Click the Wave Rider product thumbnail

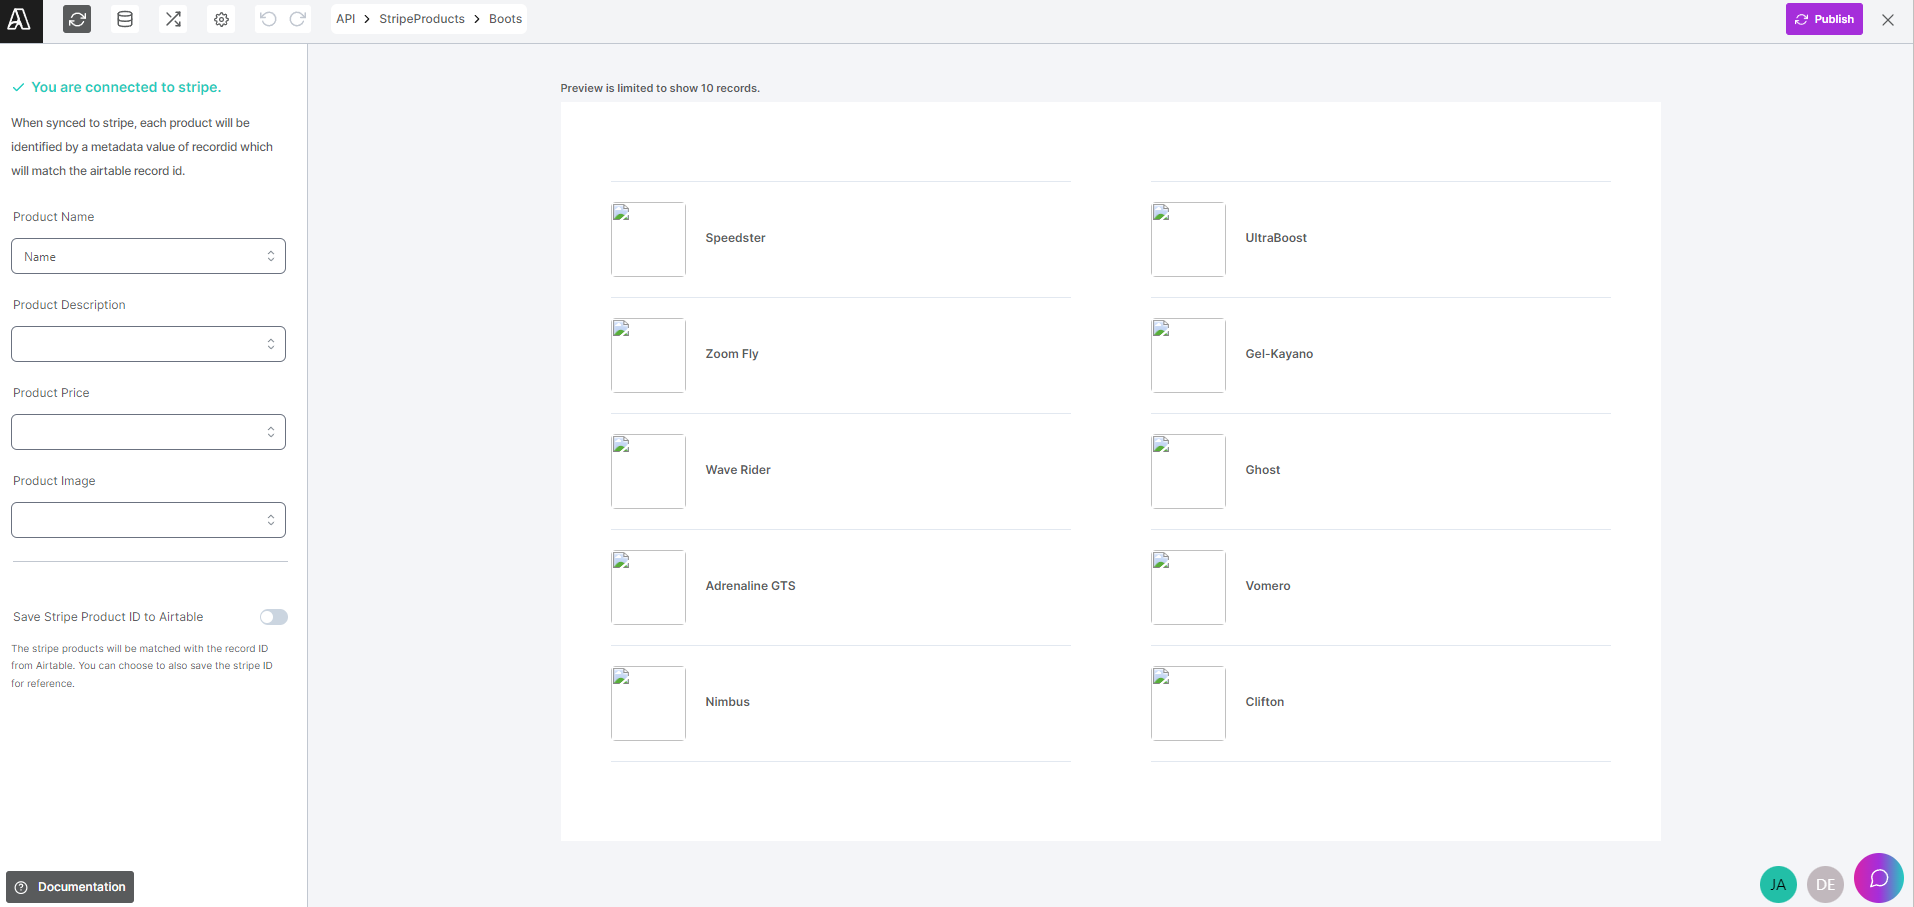[x=648, y=471]
